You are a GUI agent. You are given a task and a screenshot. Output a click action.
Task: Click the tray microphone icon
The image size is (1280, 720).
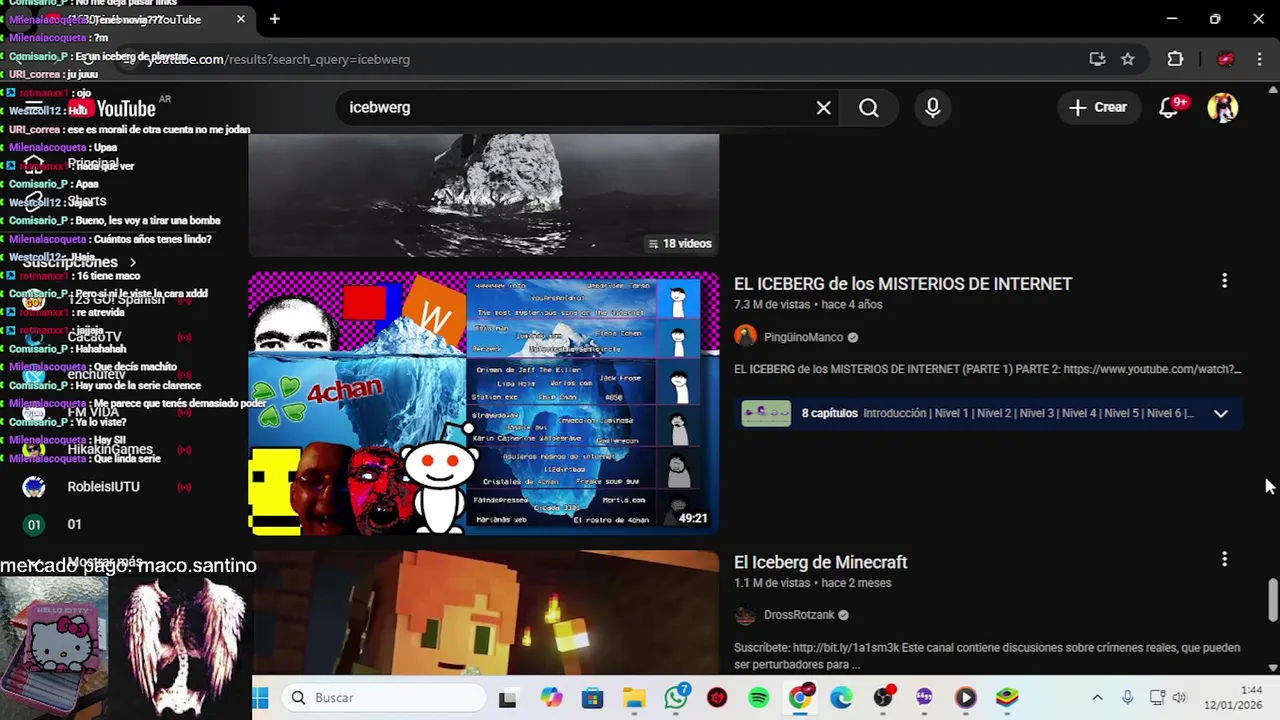point(1127,698)
